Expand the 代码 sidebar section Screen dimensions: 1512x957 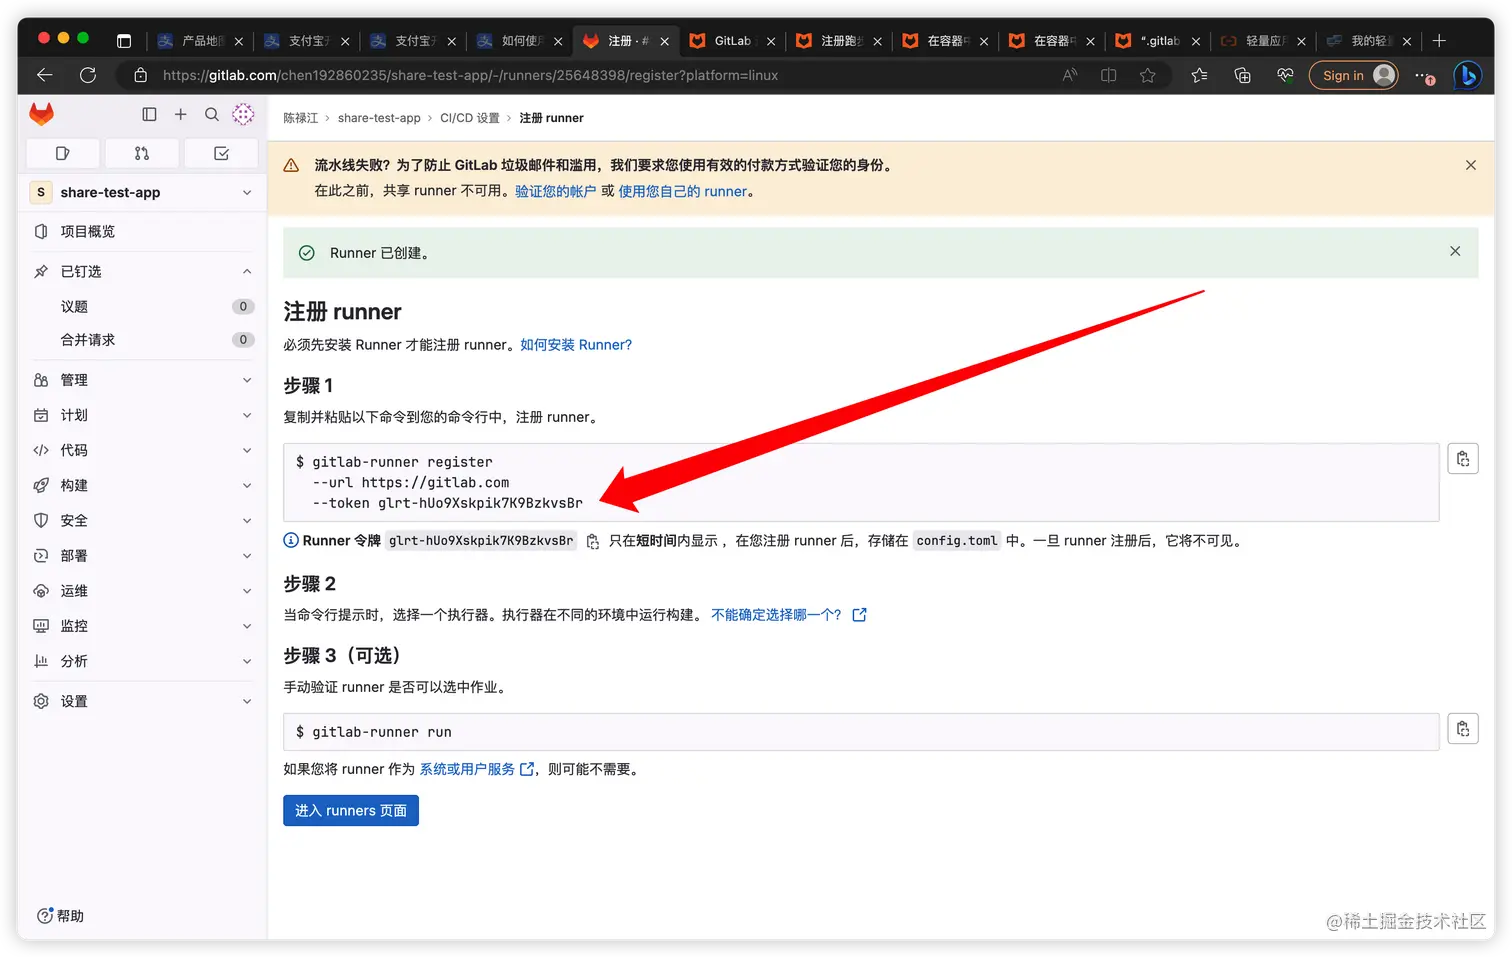pos(142,450)
